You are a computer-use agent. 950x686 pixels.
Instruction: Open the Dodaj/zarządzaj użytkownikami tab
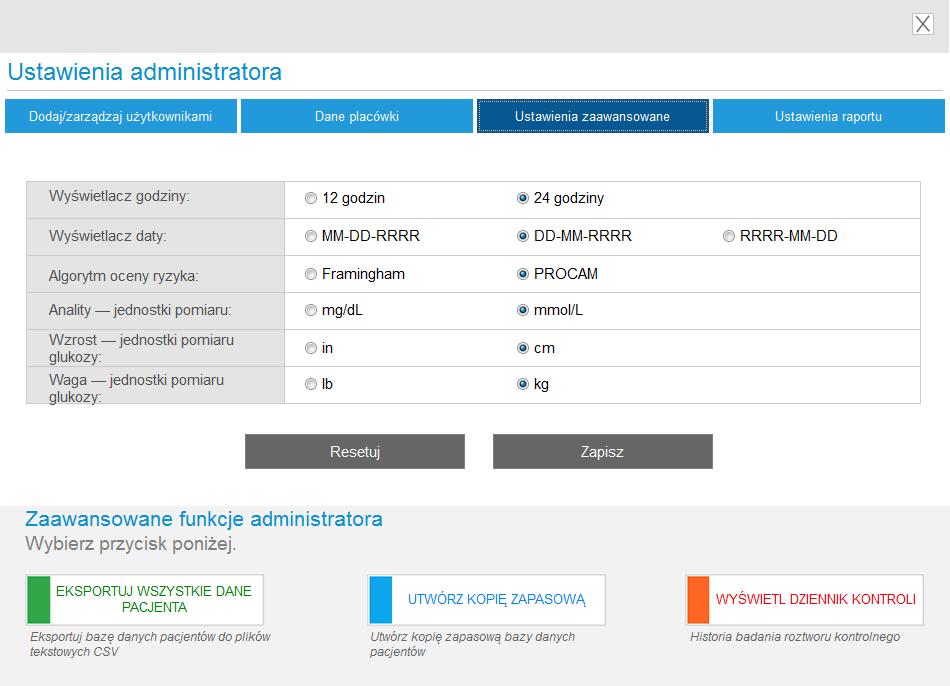pyautogui.click(x=121, y=116)
